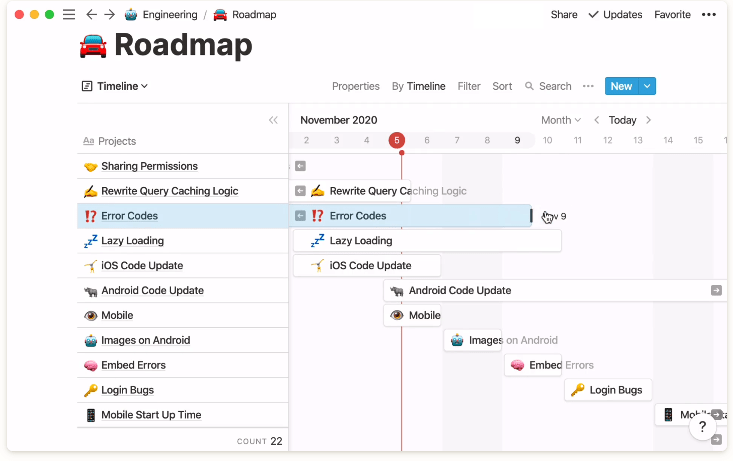Click the New button
Screen dimensions: 733x461
pos(621,87)
